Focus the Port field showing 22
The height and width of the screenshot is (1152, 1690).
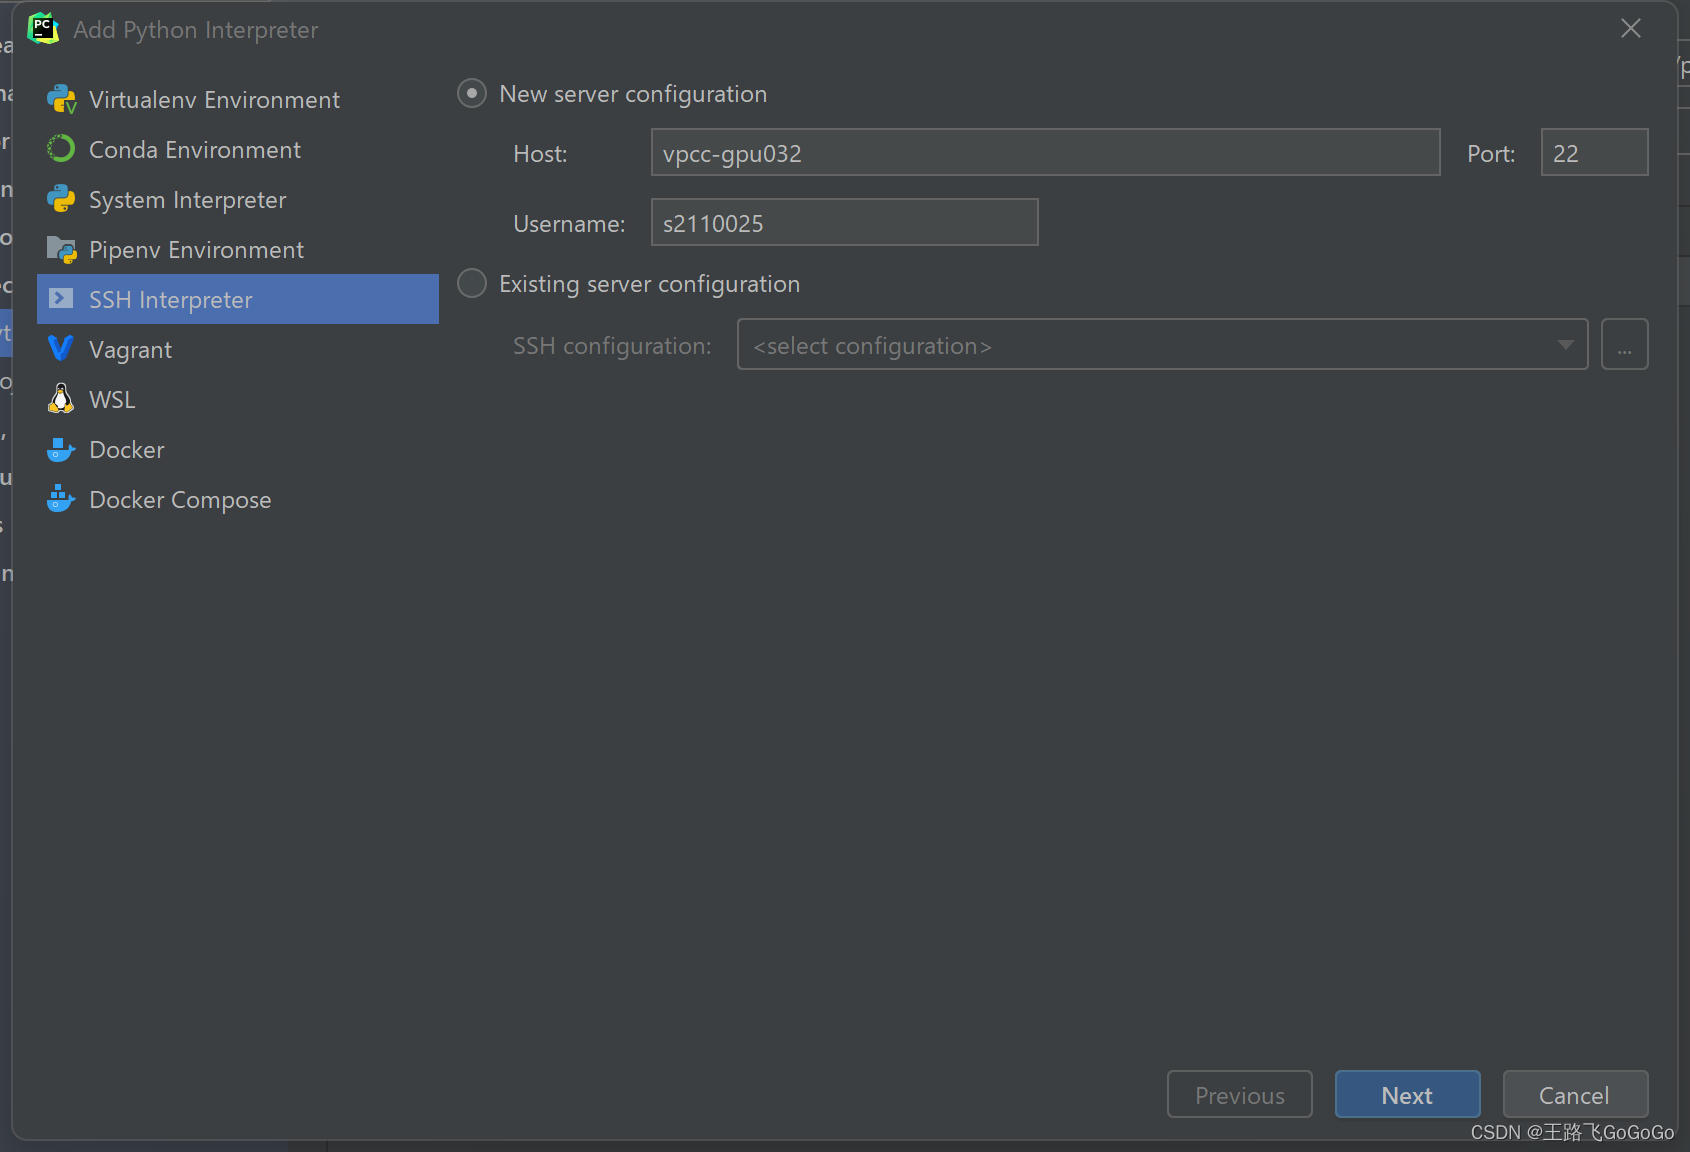pos(1594,152)
